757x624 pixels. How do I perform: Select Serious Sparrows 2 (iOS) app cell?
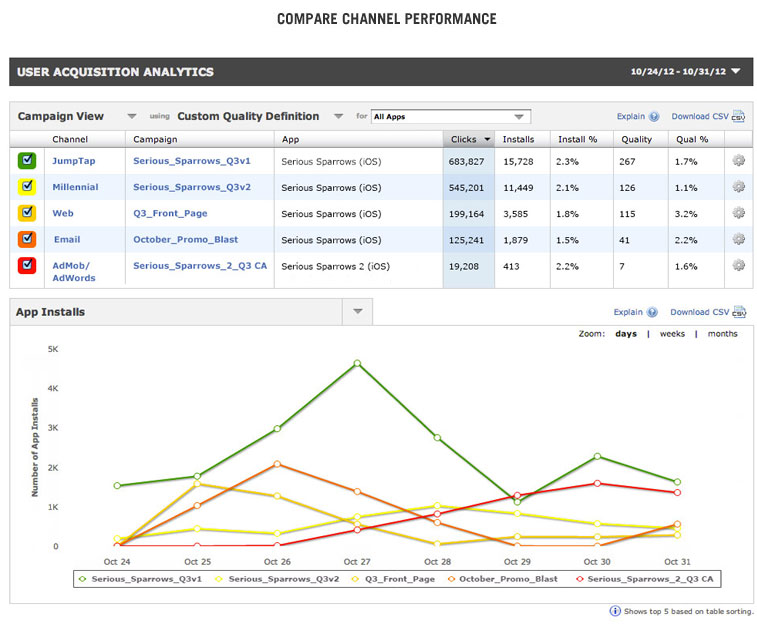358,270
